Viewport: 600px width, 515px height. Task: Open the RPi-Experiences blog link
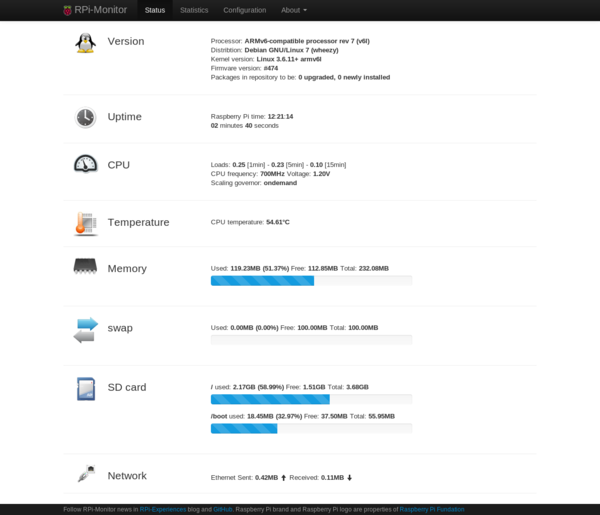[x=163, y=509]
